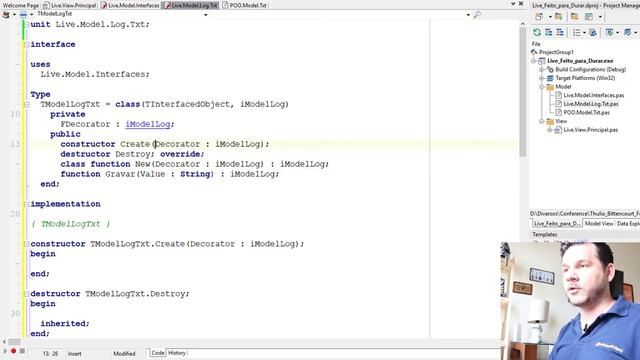
Task: Stop the macro recording
Action: pyautogui.click(x=22, y=351)
